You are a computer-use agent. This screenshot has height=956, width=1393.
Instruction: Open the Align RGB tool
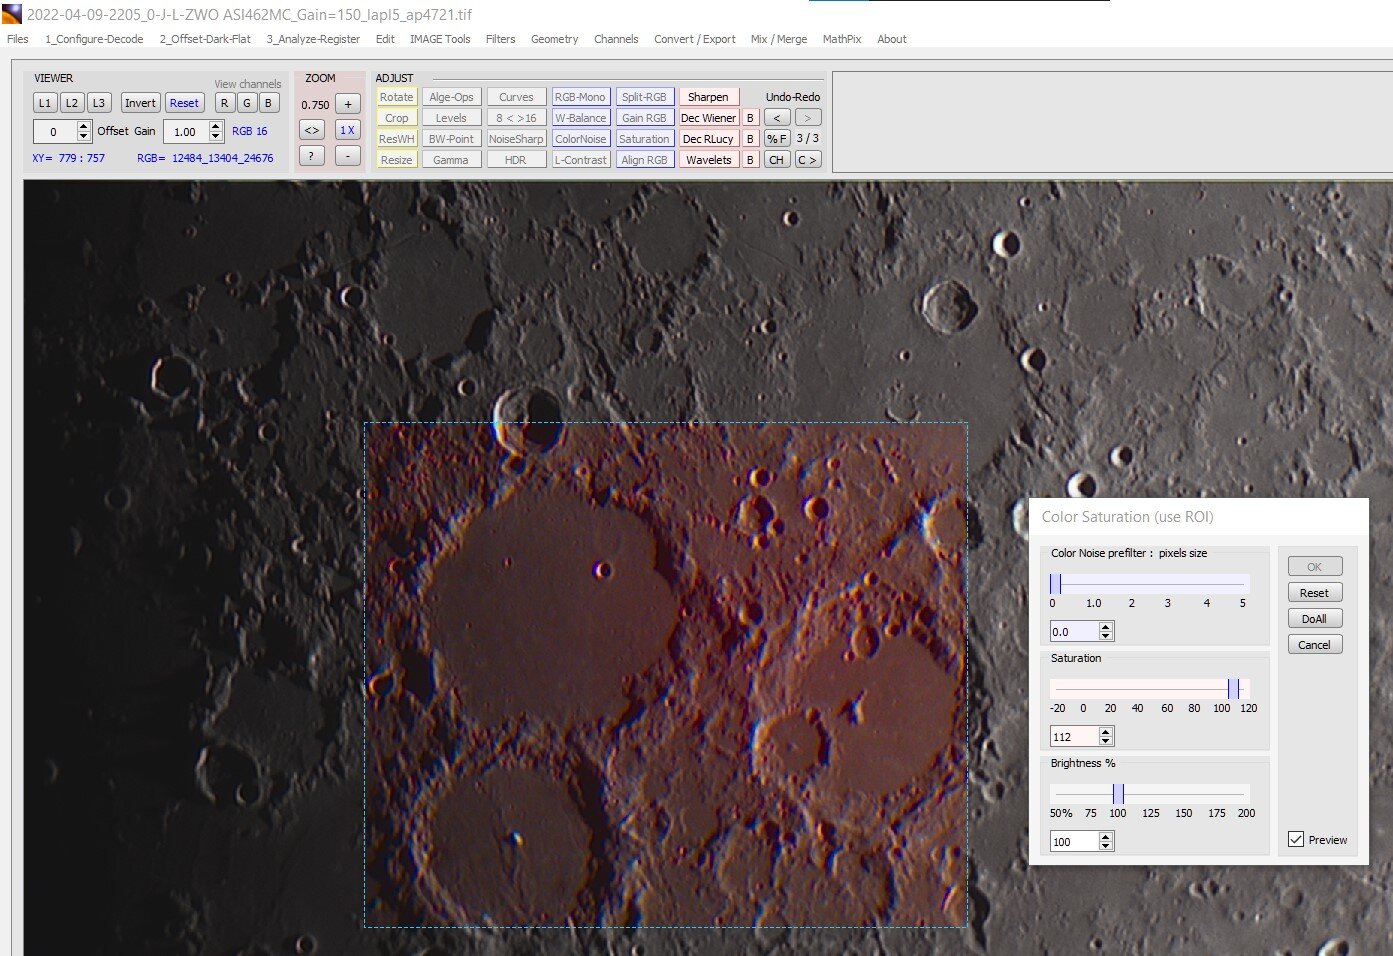point(644,160)
